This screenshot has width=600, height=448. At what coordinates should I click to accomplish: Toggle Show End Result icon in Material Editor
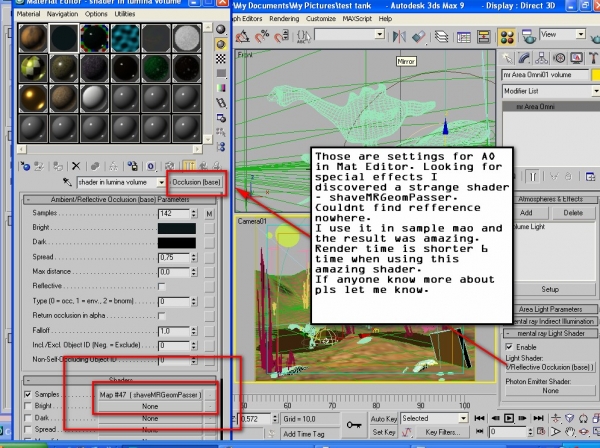tap(189, 166)
